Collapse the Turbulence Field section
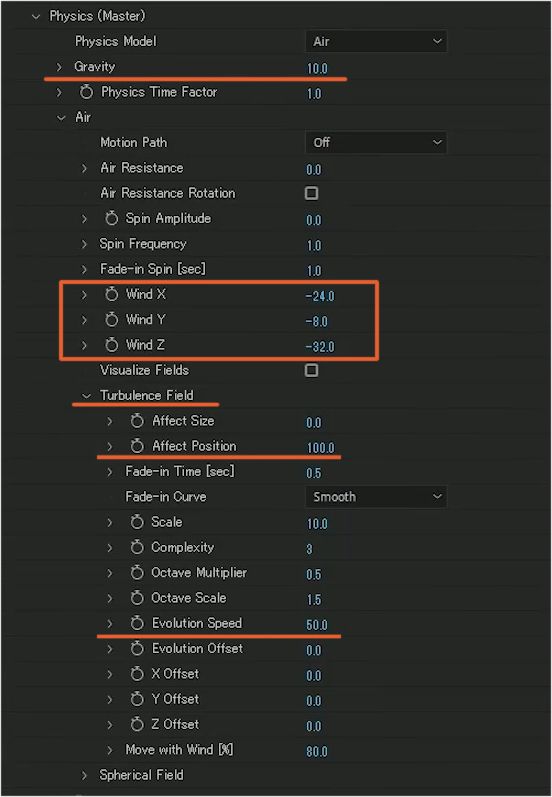552x797 pixels. pos(86,396)
